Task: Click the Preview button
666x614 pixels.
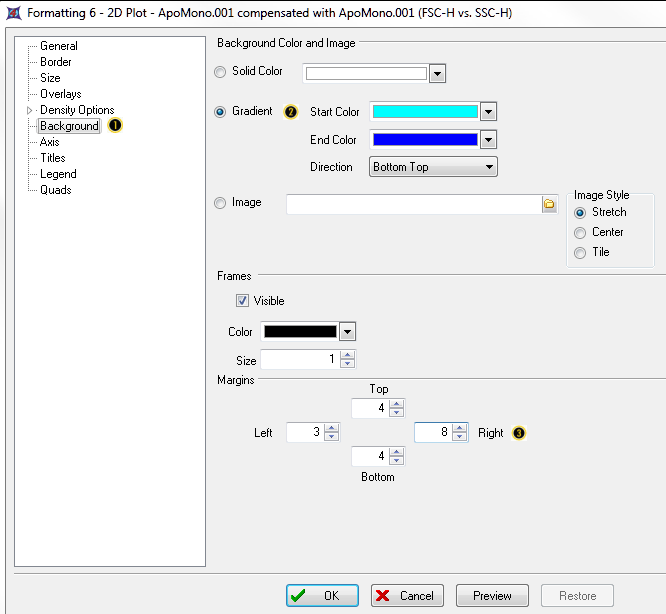Action: 492,596
